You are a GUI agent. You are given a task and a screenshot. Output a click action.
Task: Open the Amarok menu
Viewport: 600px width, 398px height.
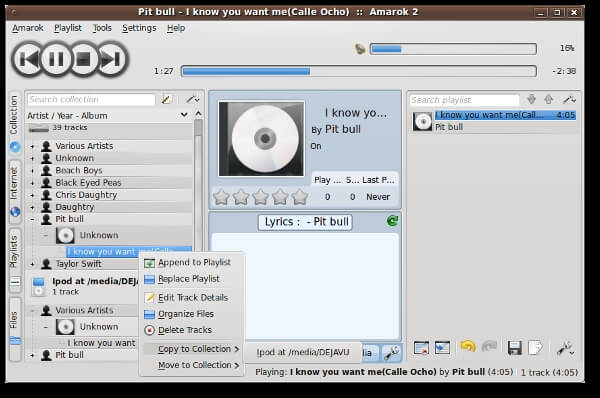(x=28, y=28)
